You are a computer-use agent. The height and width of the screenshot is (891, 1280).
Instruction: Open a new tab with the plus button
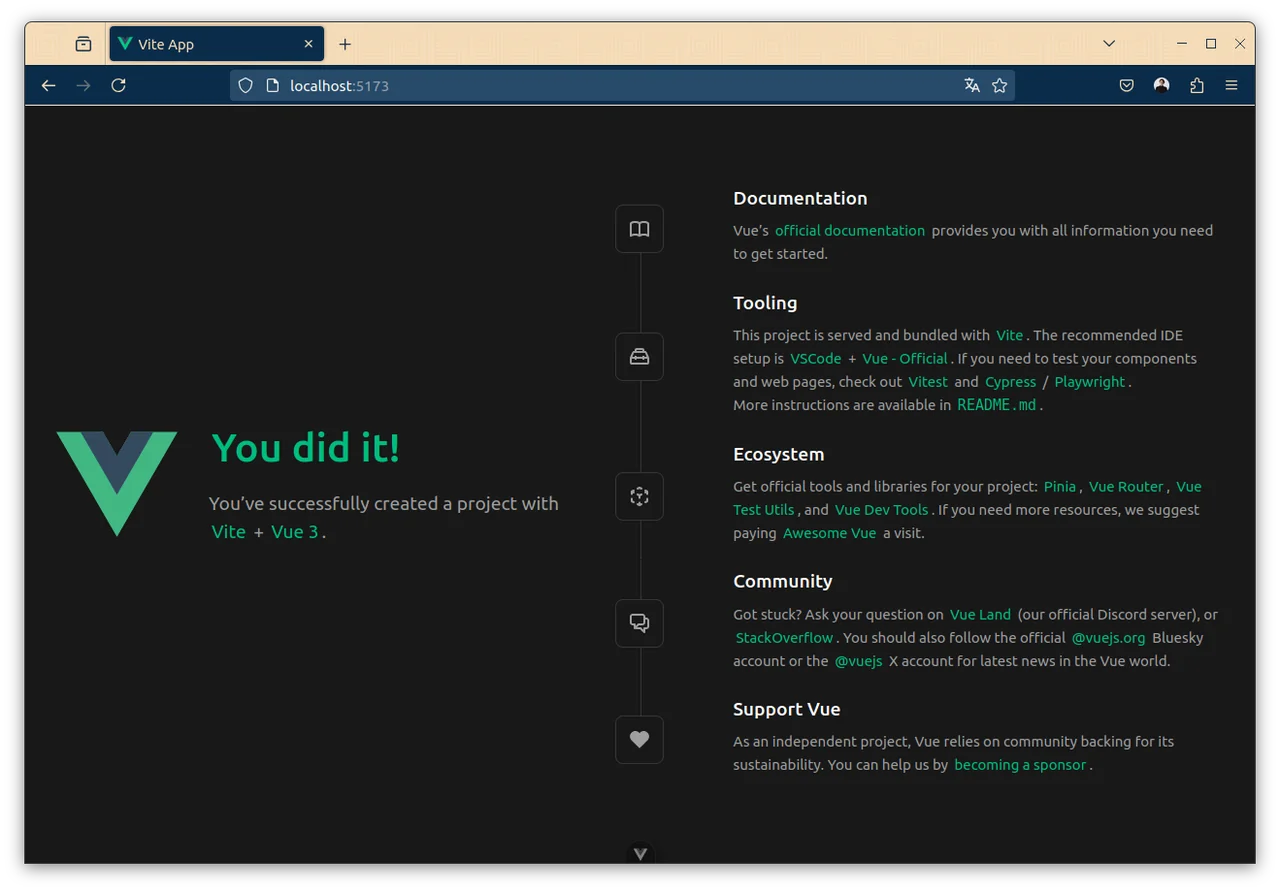pos(345,44)
